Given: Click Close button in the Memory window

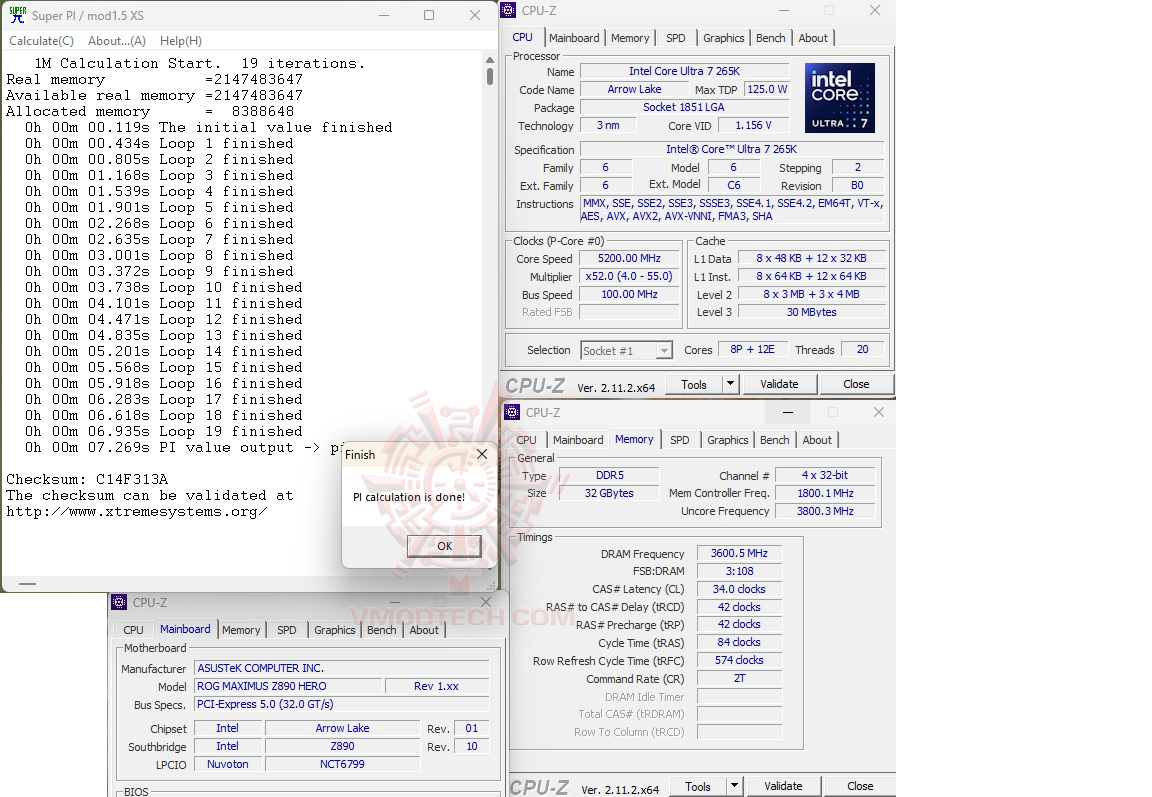Looking at the screenshot, I should click(860, 786).
